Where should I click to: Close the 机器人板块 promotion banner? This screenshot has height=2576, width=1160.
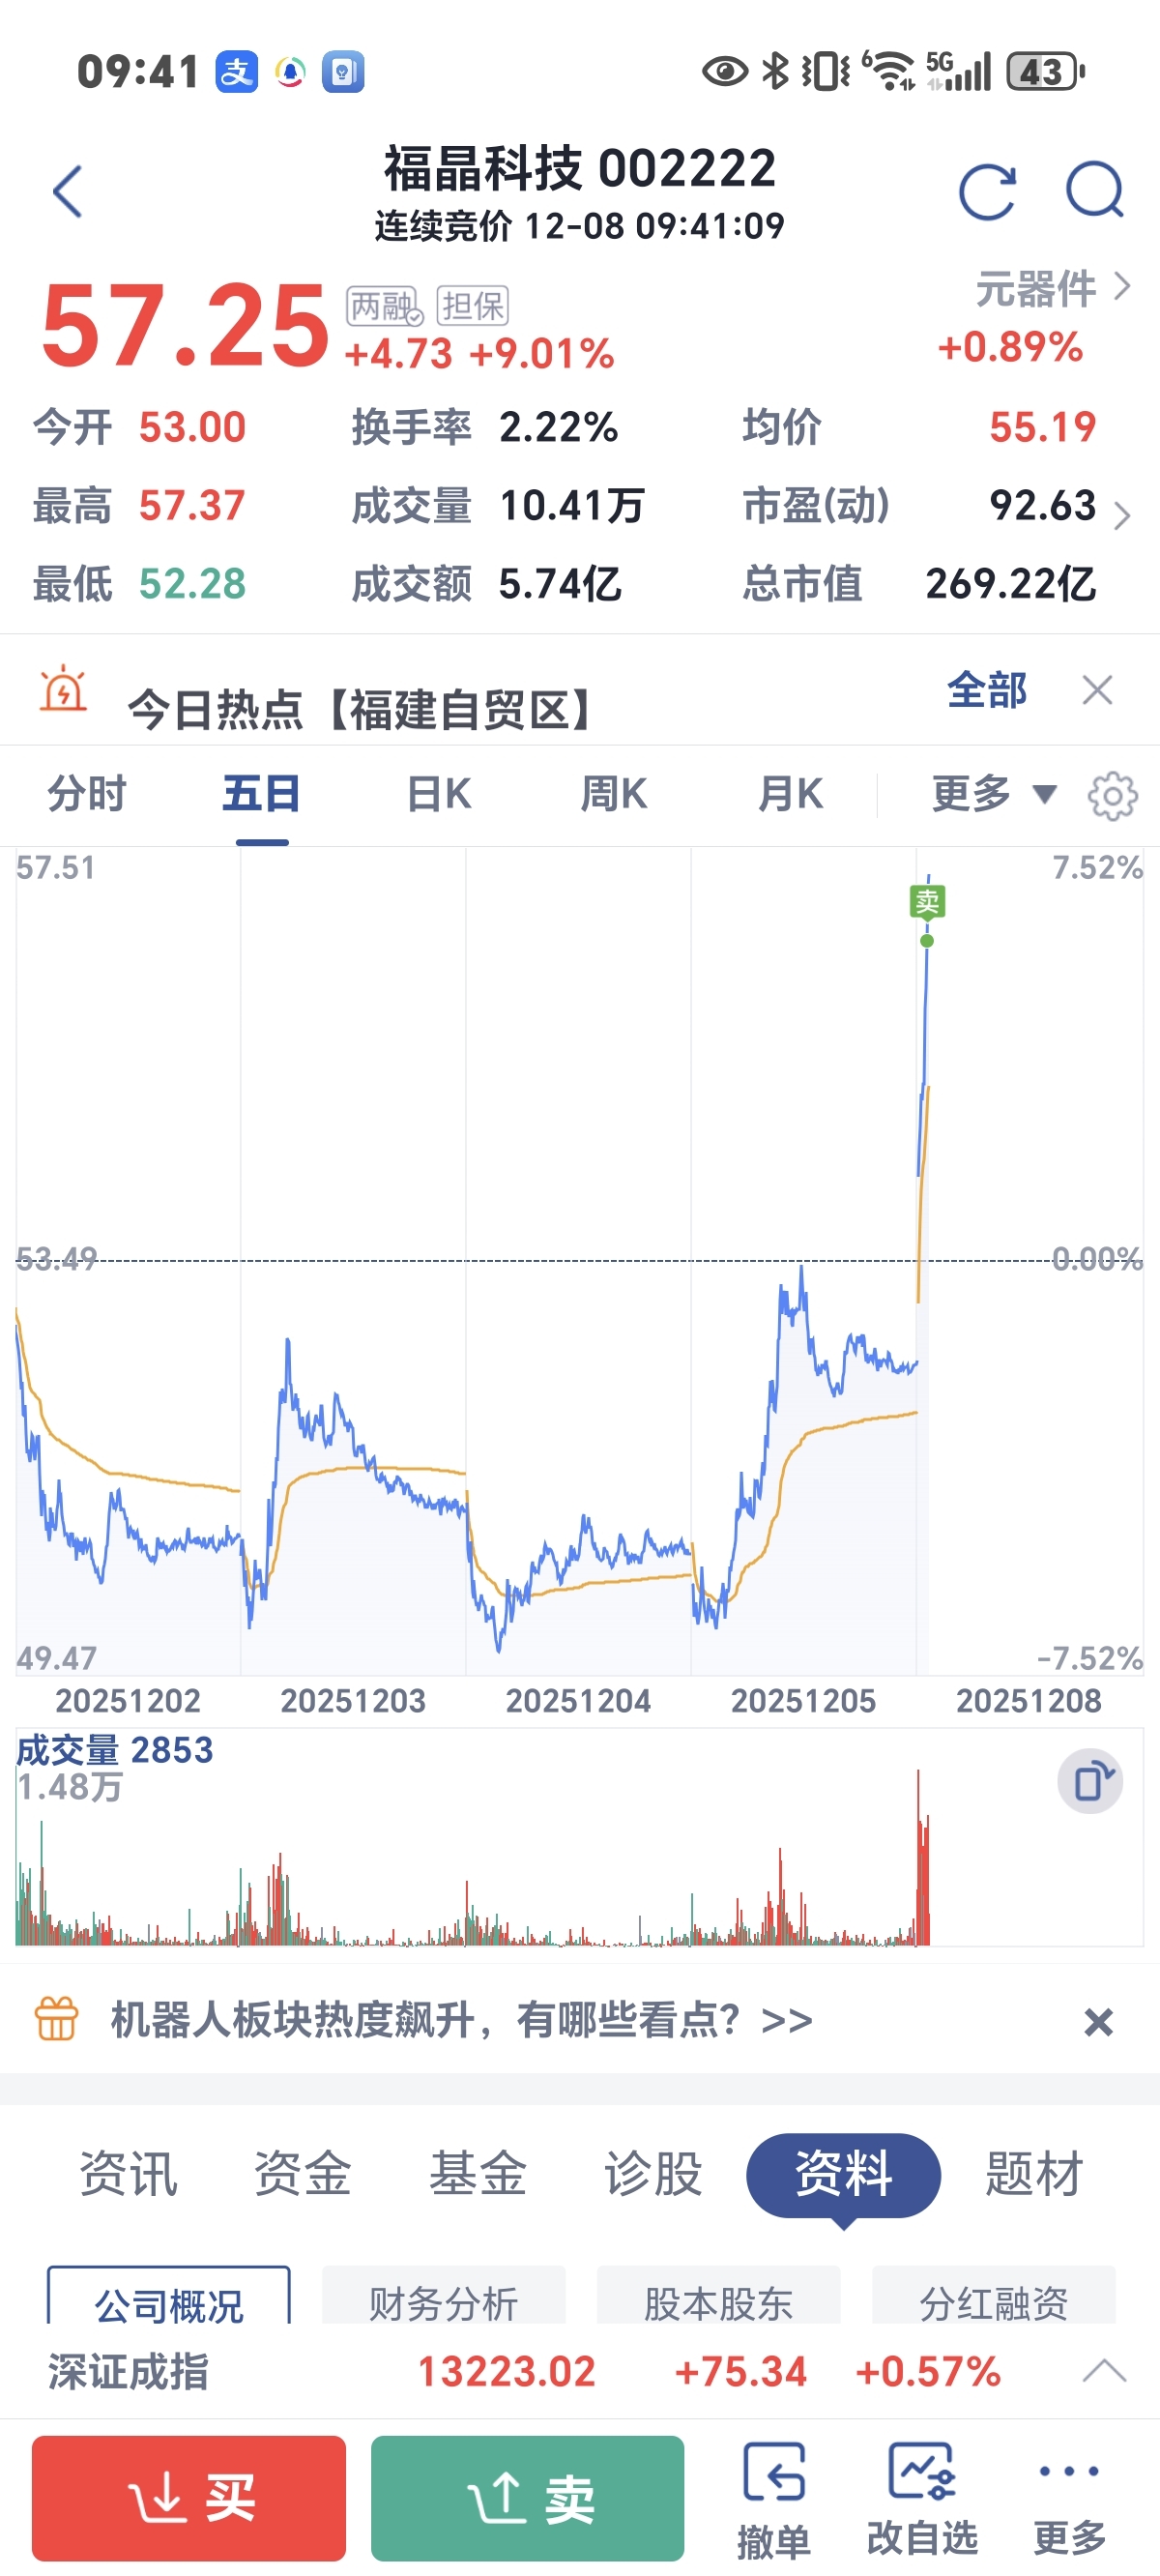pos(1098,2022)
